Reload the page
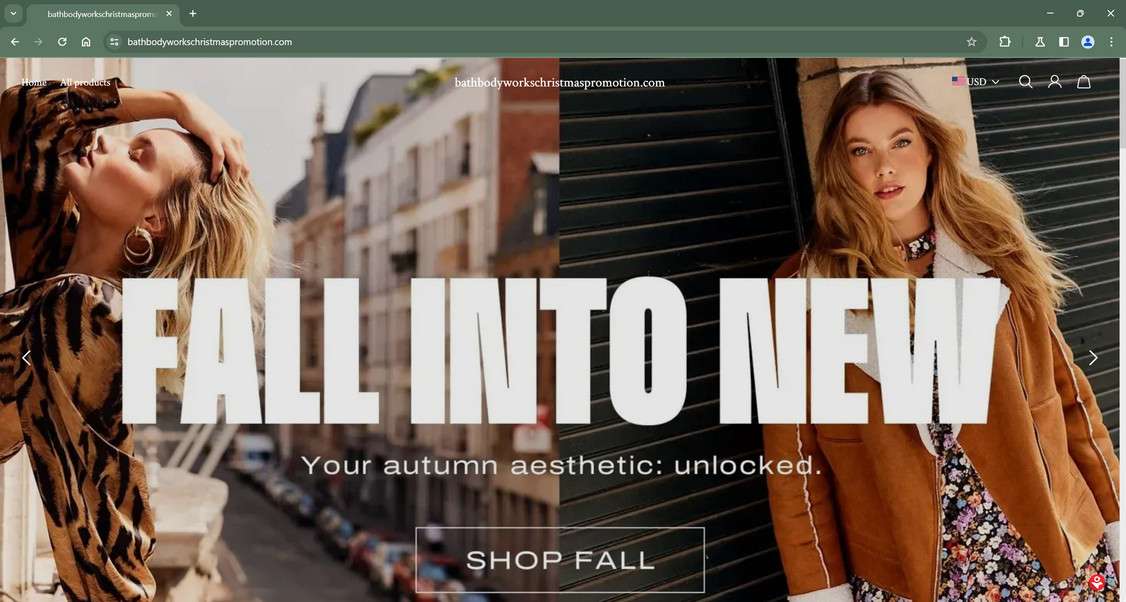The image size is (1126, 602). tap(62, 42)
